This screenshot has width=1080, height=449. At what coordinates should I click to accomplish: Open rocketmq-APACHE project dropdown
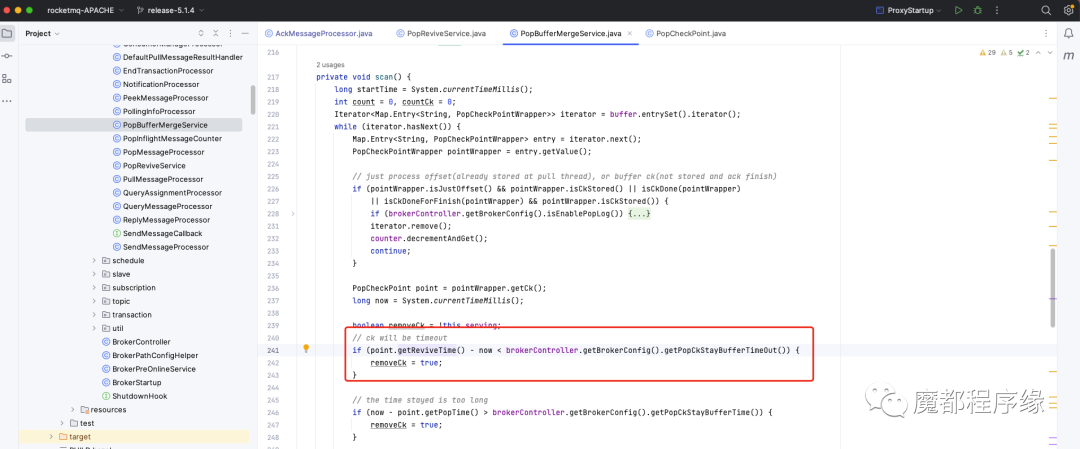tap(85, 10)
